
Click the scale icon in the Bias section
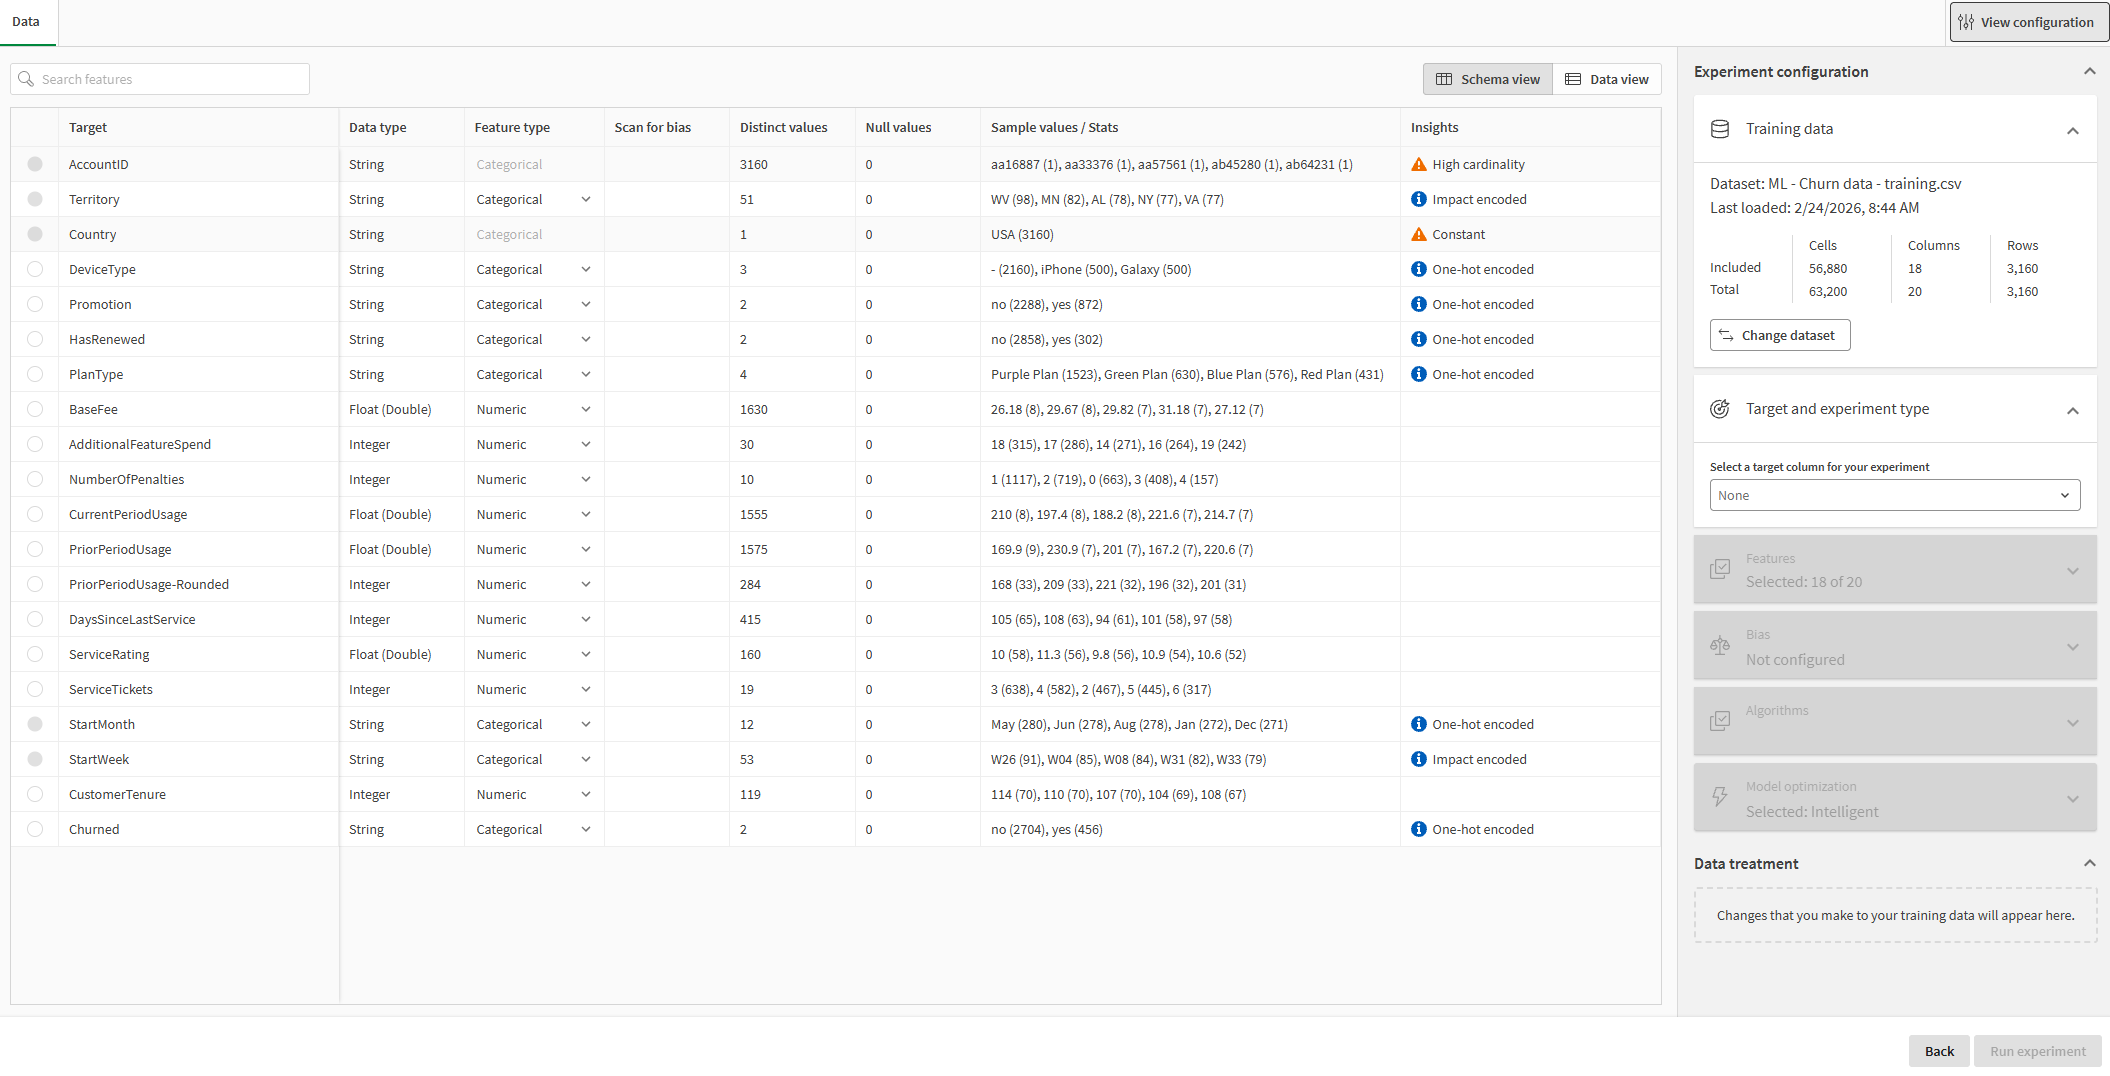(1719, 645)
